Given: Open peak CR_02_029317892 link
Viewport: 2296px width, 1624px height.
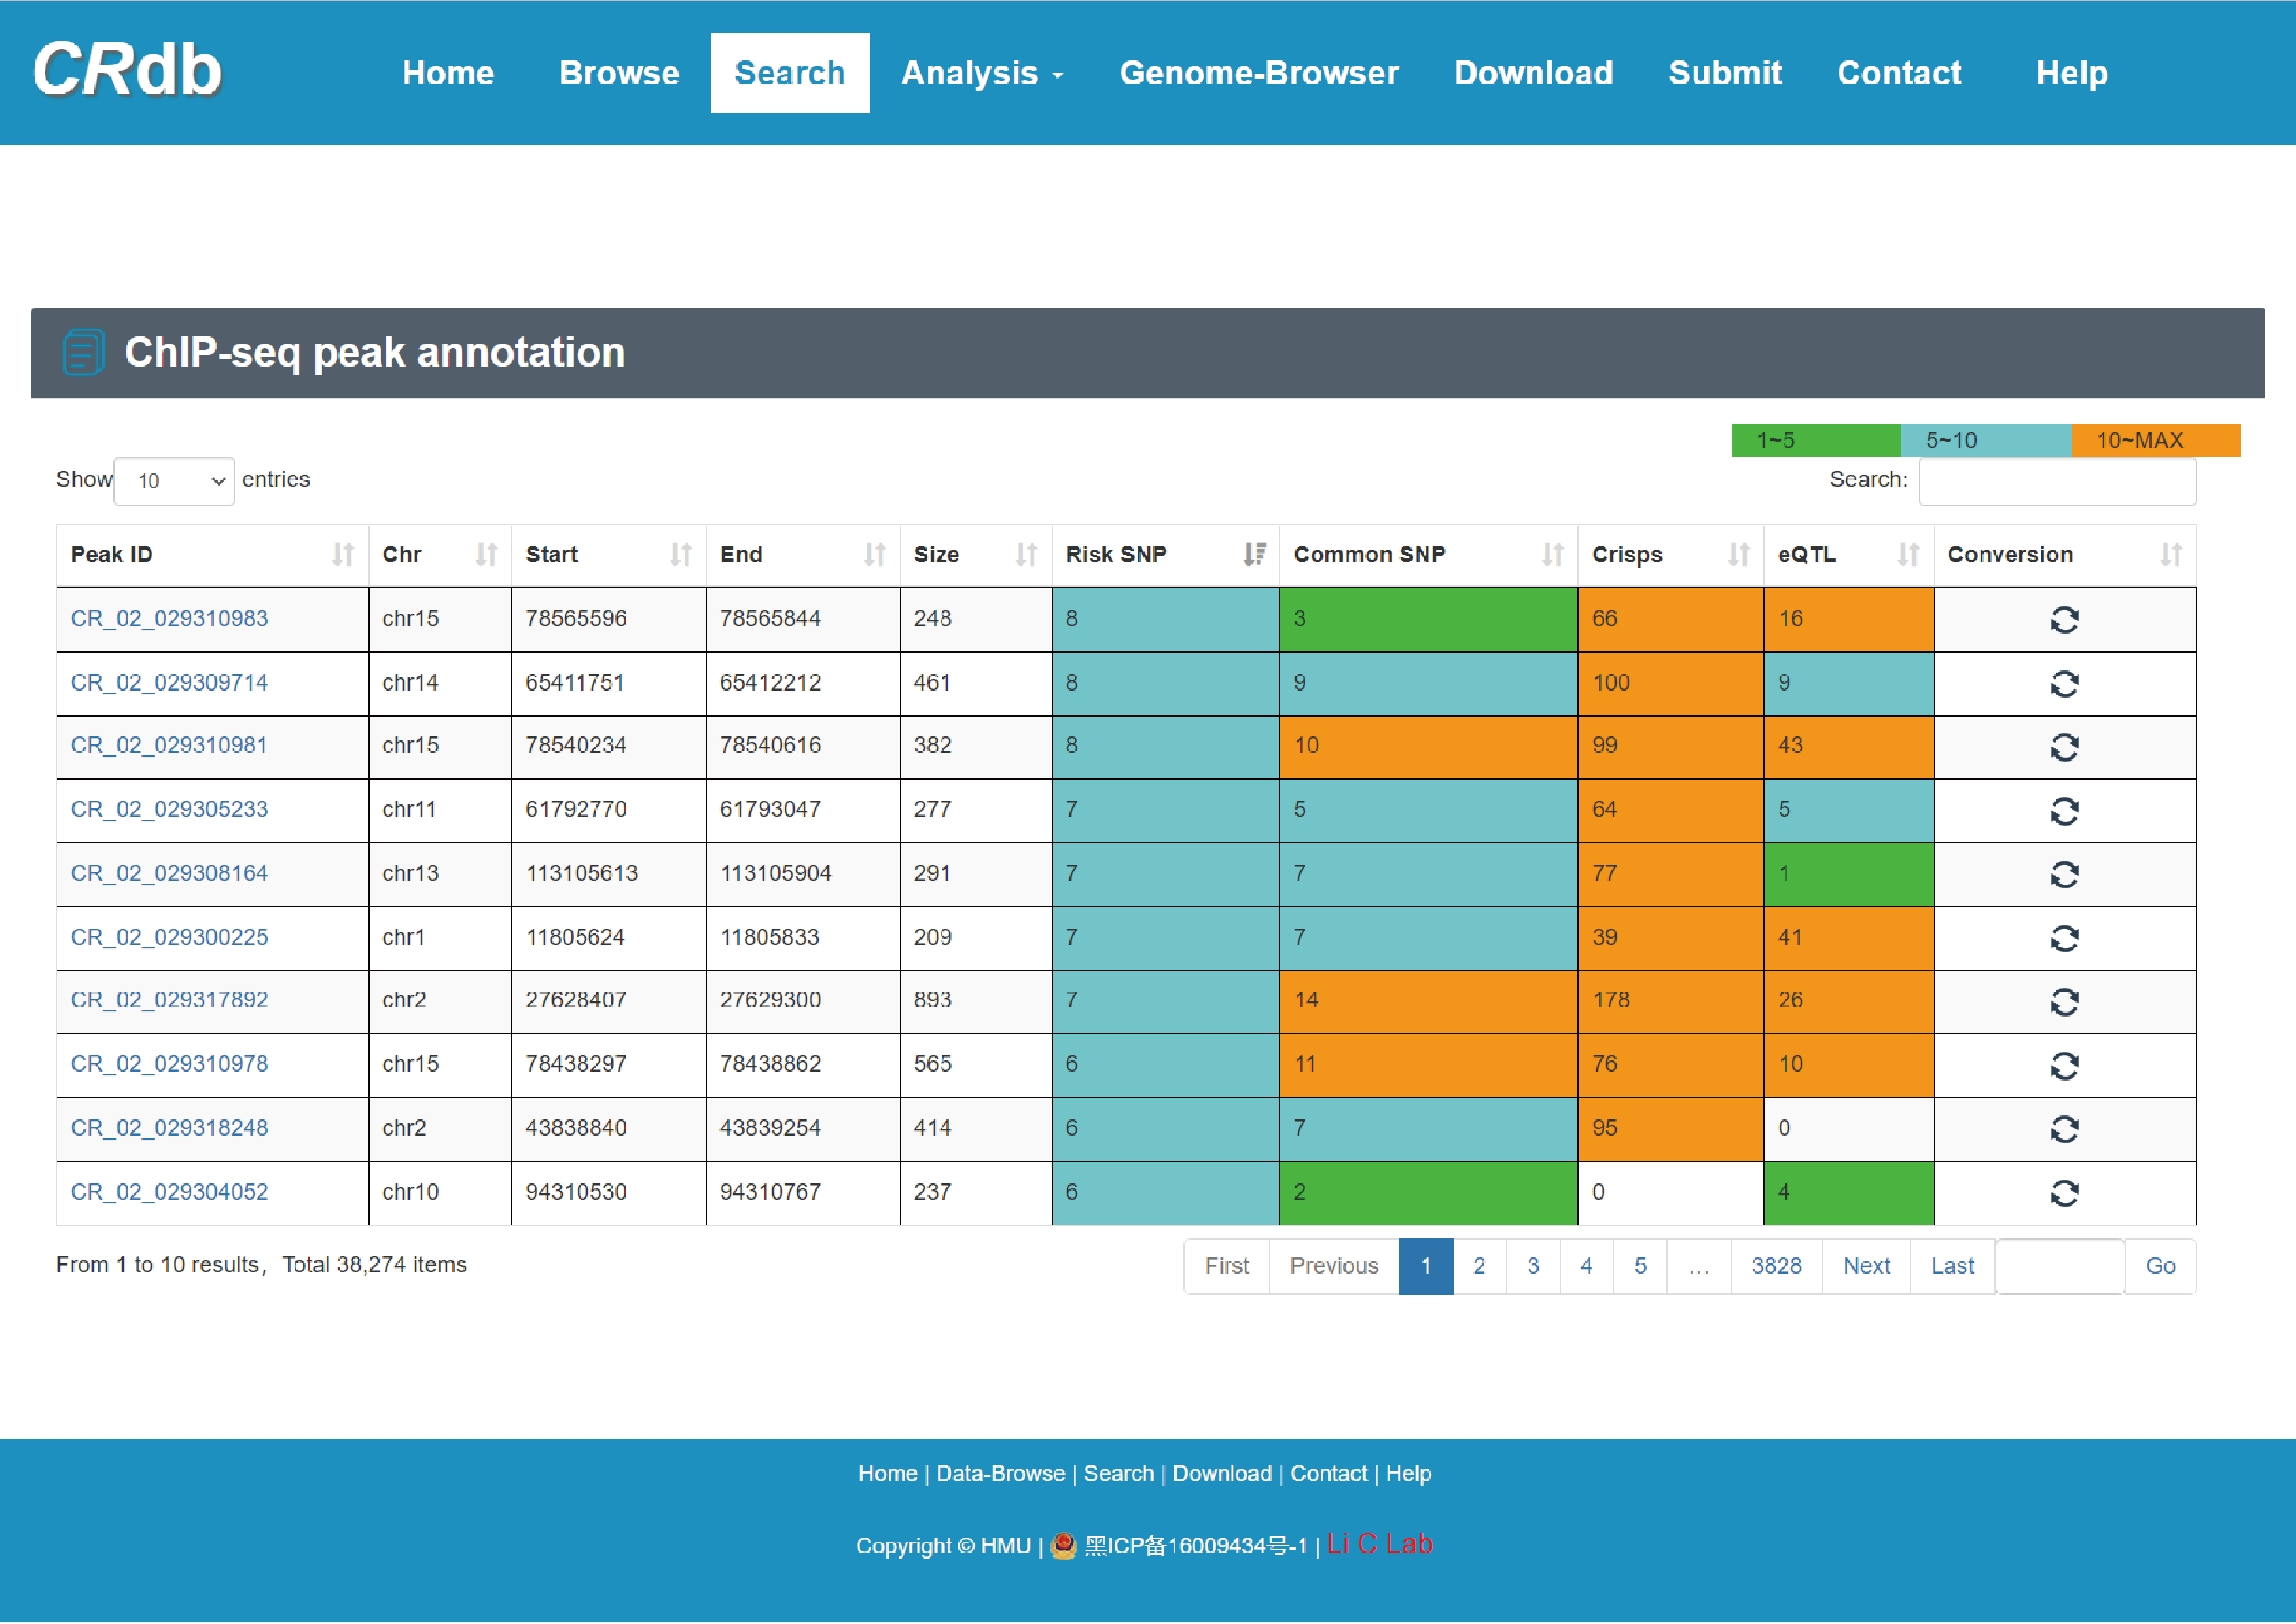Looking at the screenshot, I should [x=169, y=1001].
